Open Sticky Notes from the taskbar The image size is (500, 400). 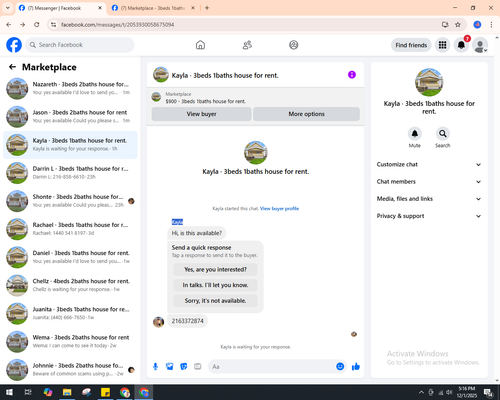(105, 392)
